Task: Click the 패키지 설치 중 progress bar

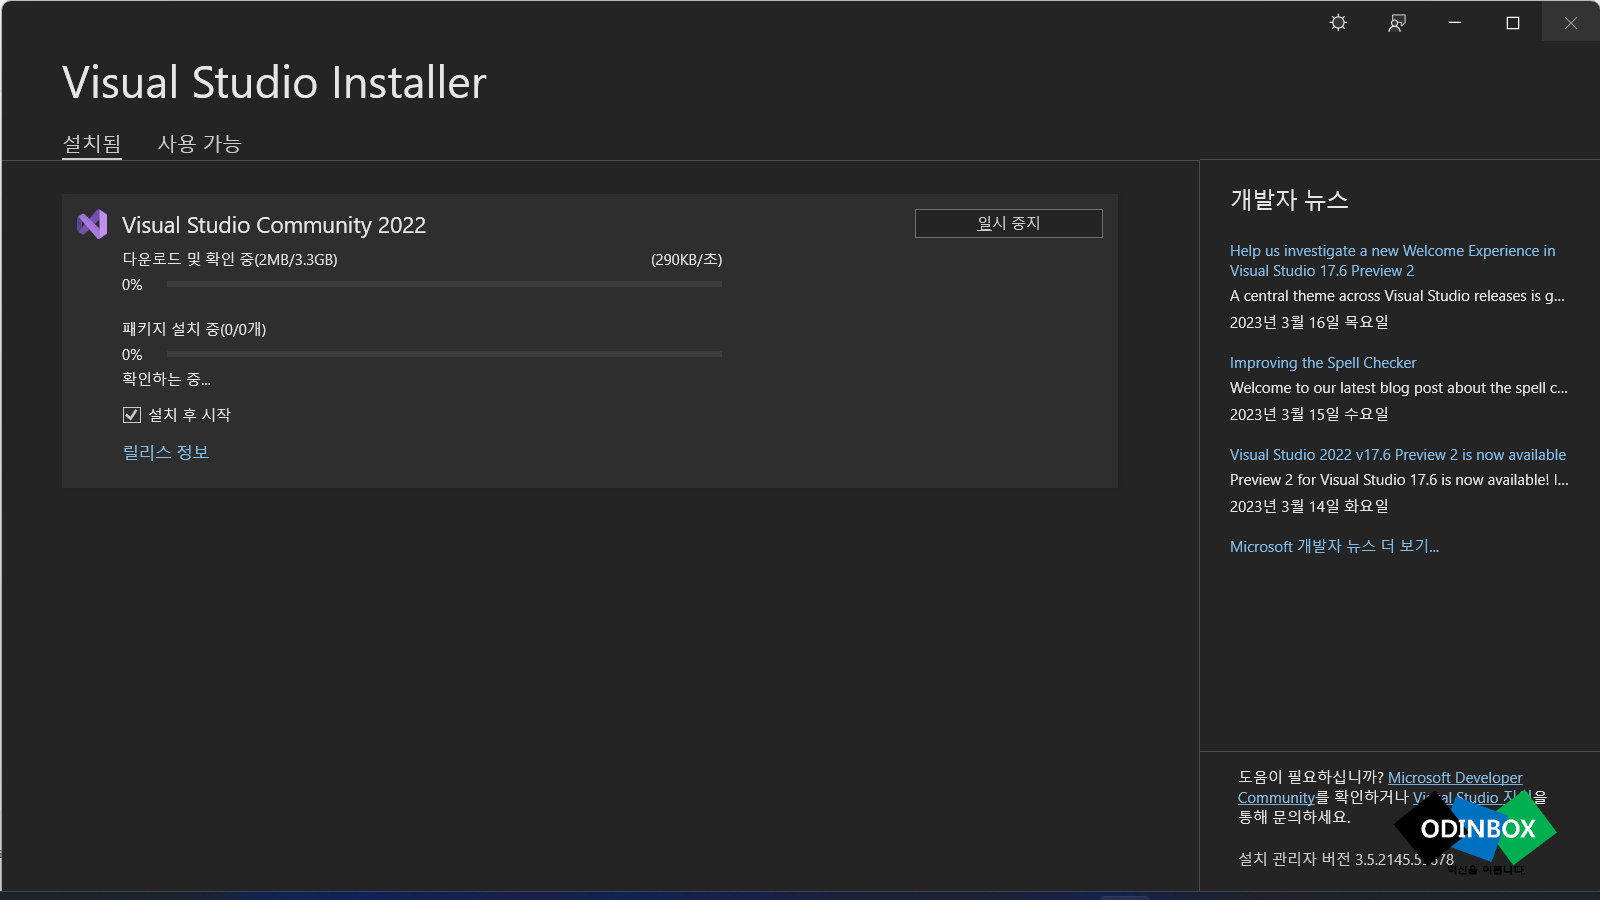Action: click(x=444, y=354)
